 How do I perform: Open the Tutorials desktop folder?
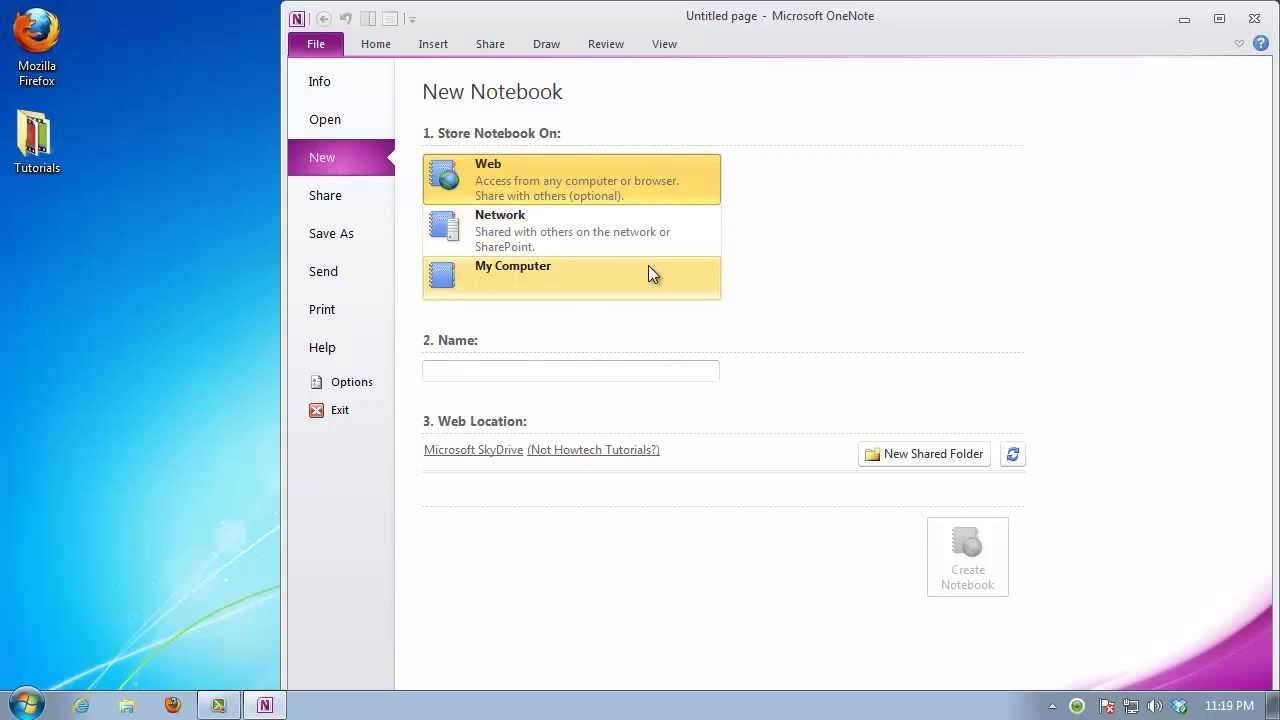(36, 141)
